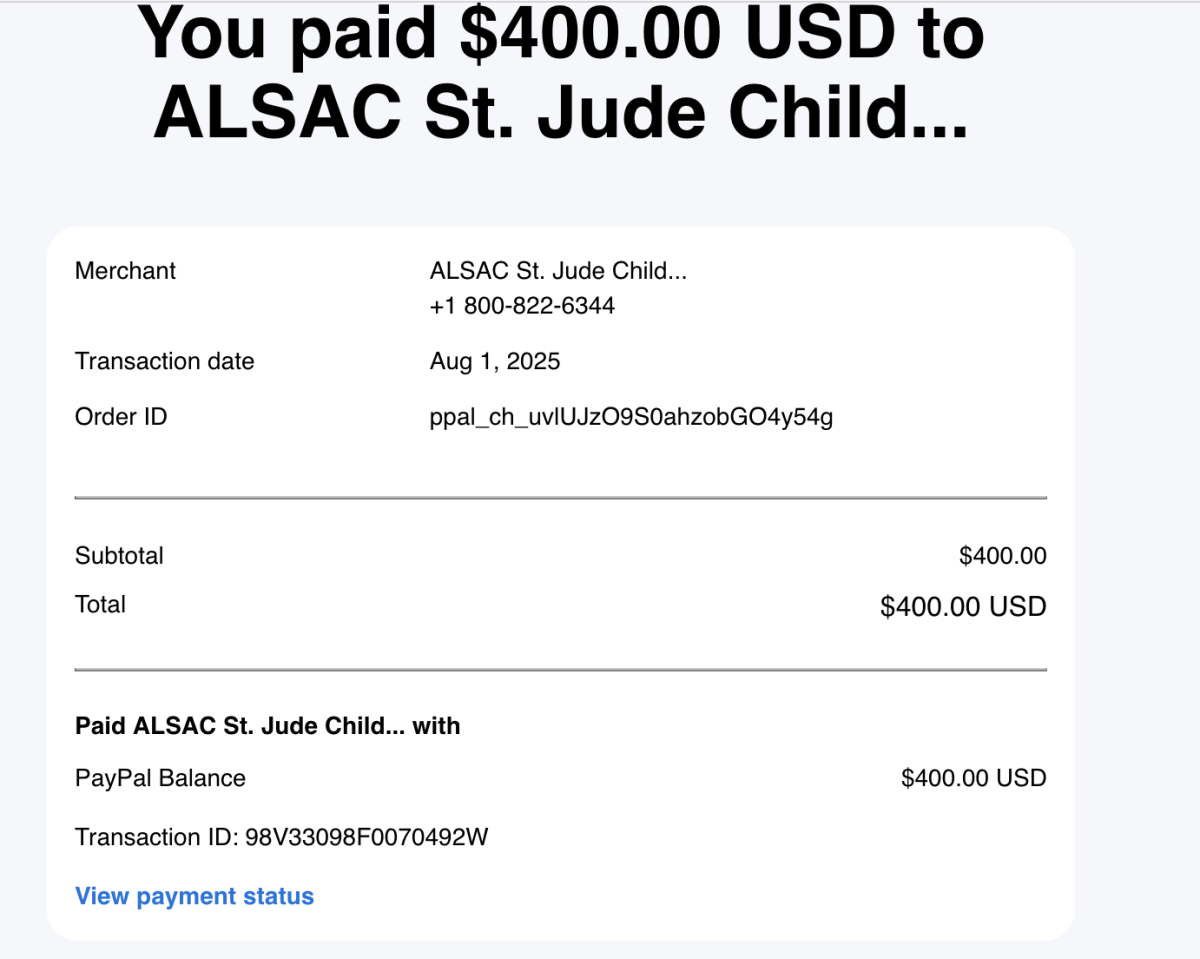Click the Aug 1, 2025 transaction date
Image resolution: width=1200 pixels, height=959 pixels.
tap(495, 362)
